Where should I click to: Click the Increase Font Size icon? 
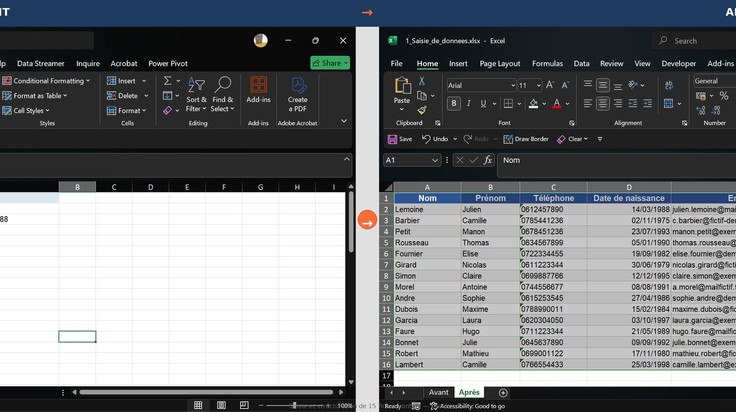tap(550, 85)
